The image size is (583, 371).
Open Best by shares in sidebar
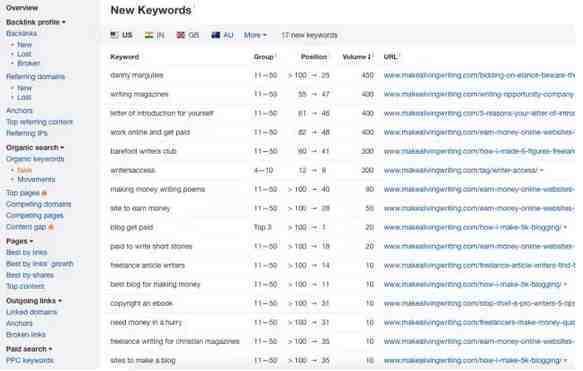point(30,275)
